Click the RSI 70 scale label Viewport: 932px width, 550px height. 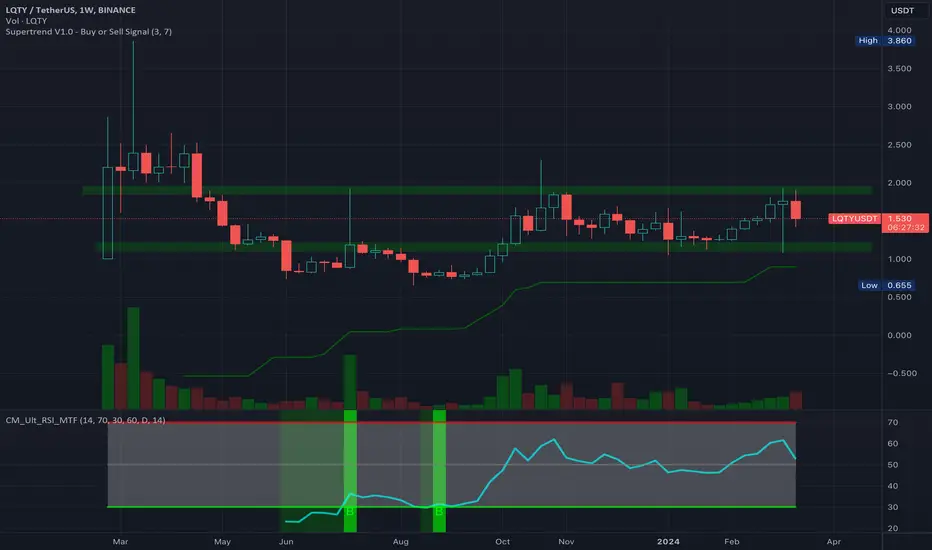tap(892, 422)
